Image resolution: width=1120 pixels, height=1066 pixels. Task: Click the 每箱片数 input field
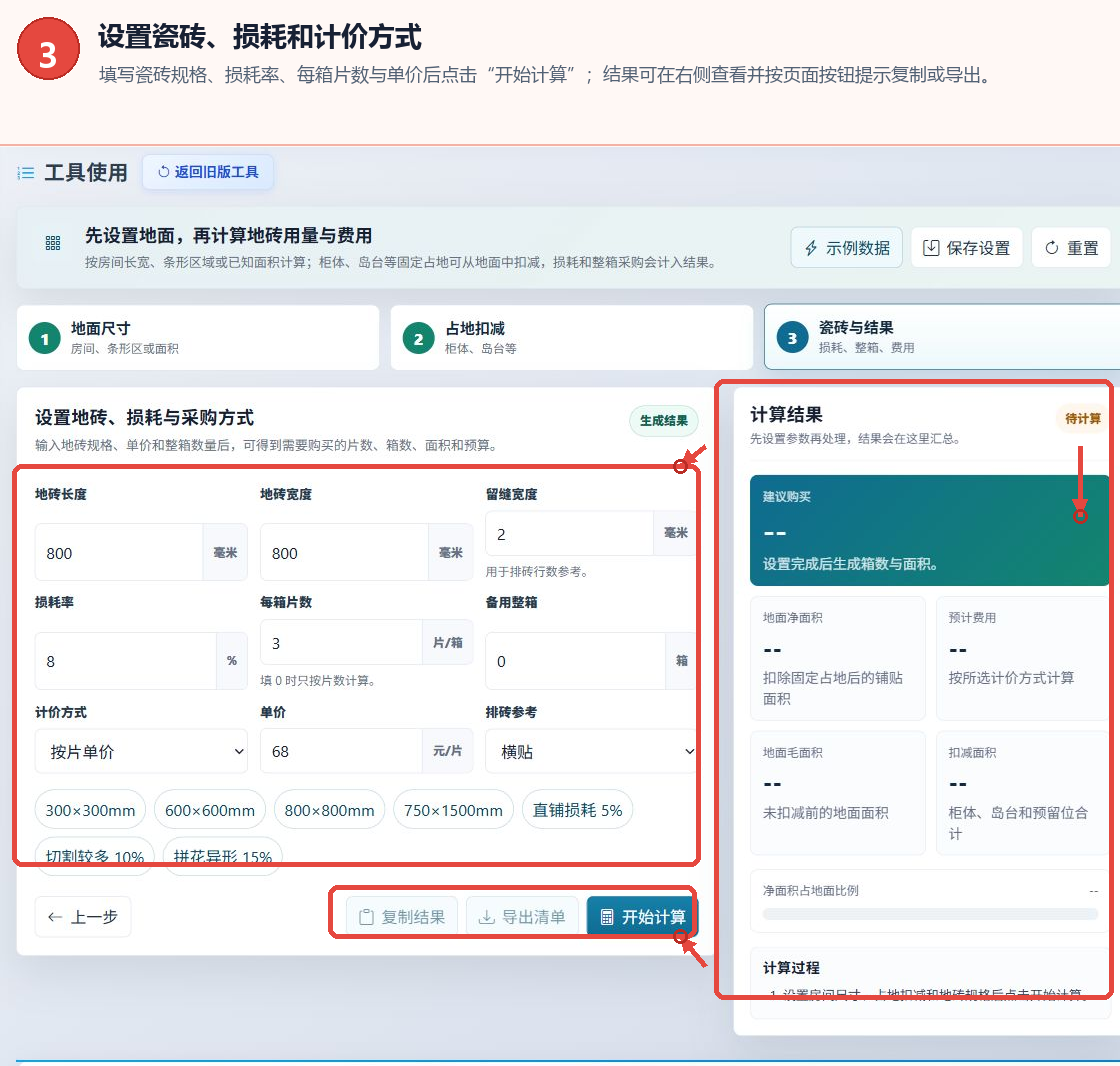(x=341, y=642)
